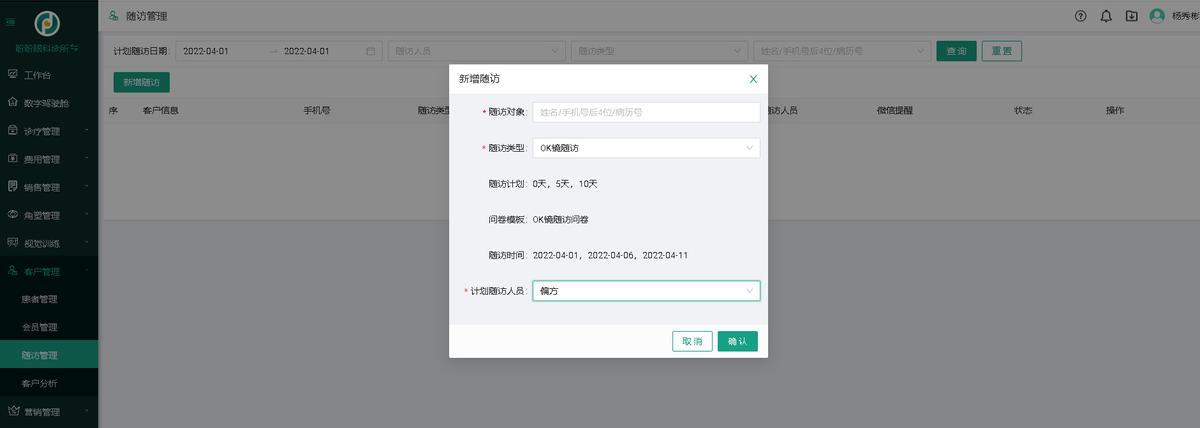Screen dimensions: 1200x428
Task: Open the download center icon
Action: [1131, 16]
